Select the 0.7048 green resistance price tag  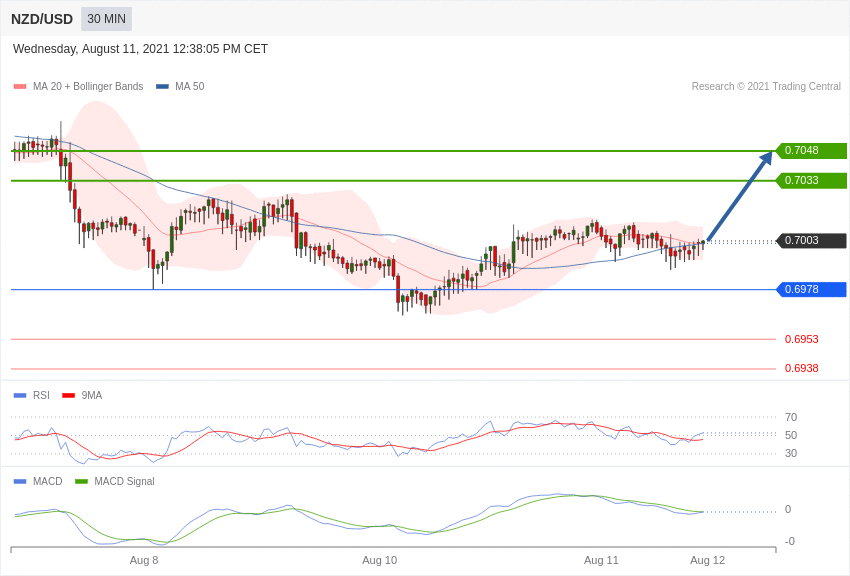coord(811,151)
